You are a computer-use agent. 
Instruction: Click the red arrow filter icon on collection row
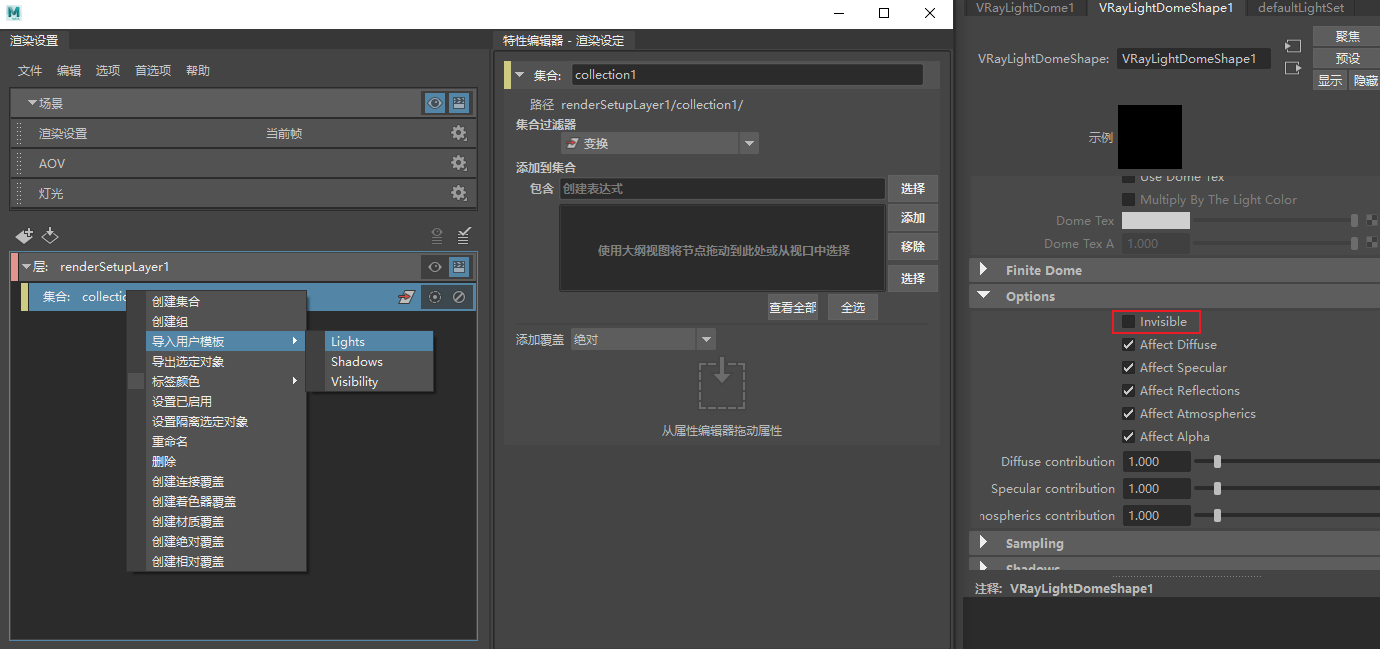click(x=408, y=297)
